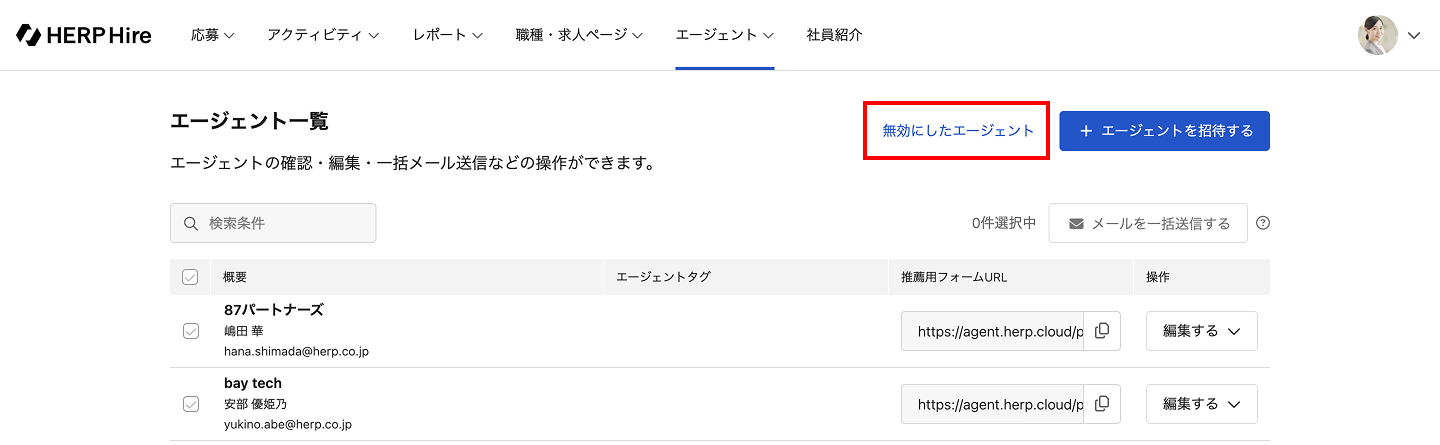Click the magnifier icon in search box
This screenshot has height=445, width=1440.
[x=191, y=223]
